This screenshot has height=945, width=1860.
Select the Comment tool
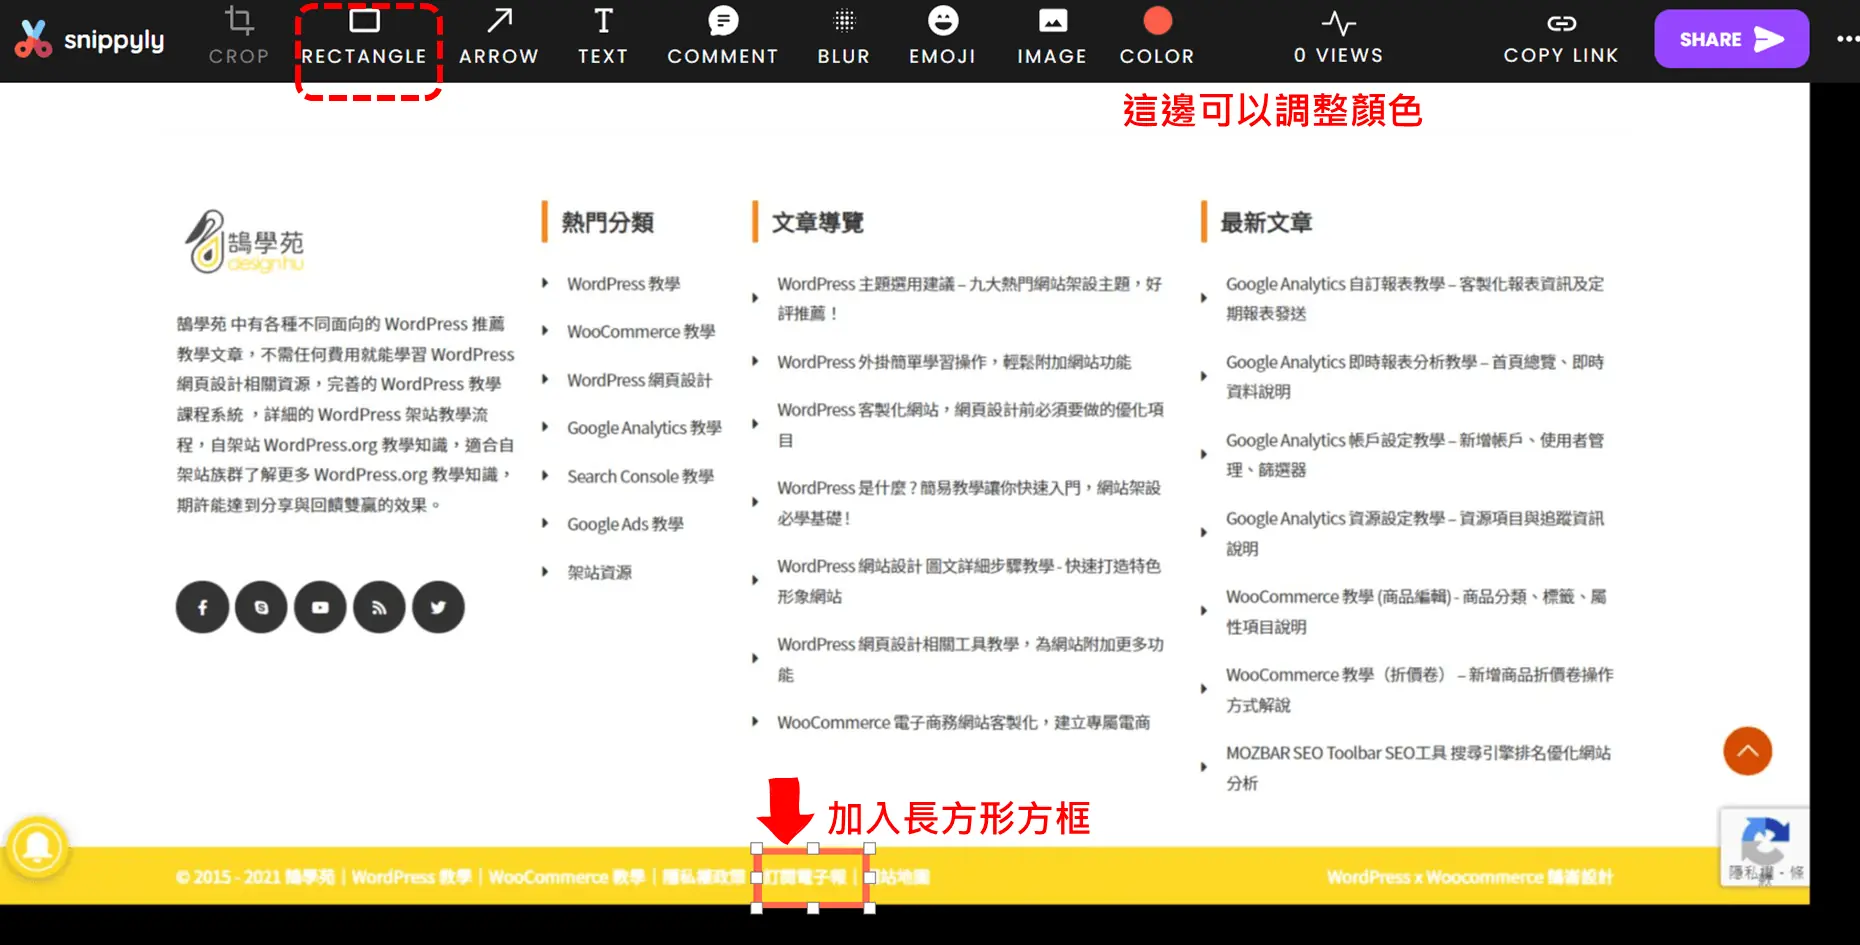pyautogui.click(x=723, y=38)
